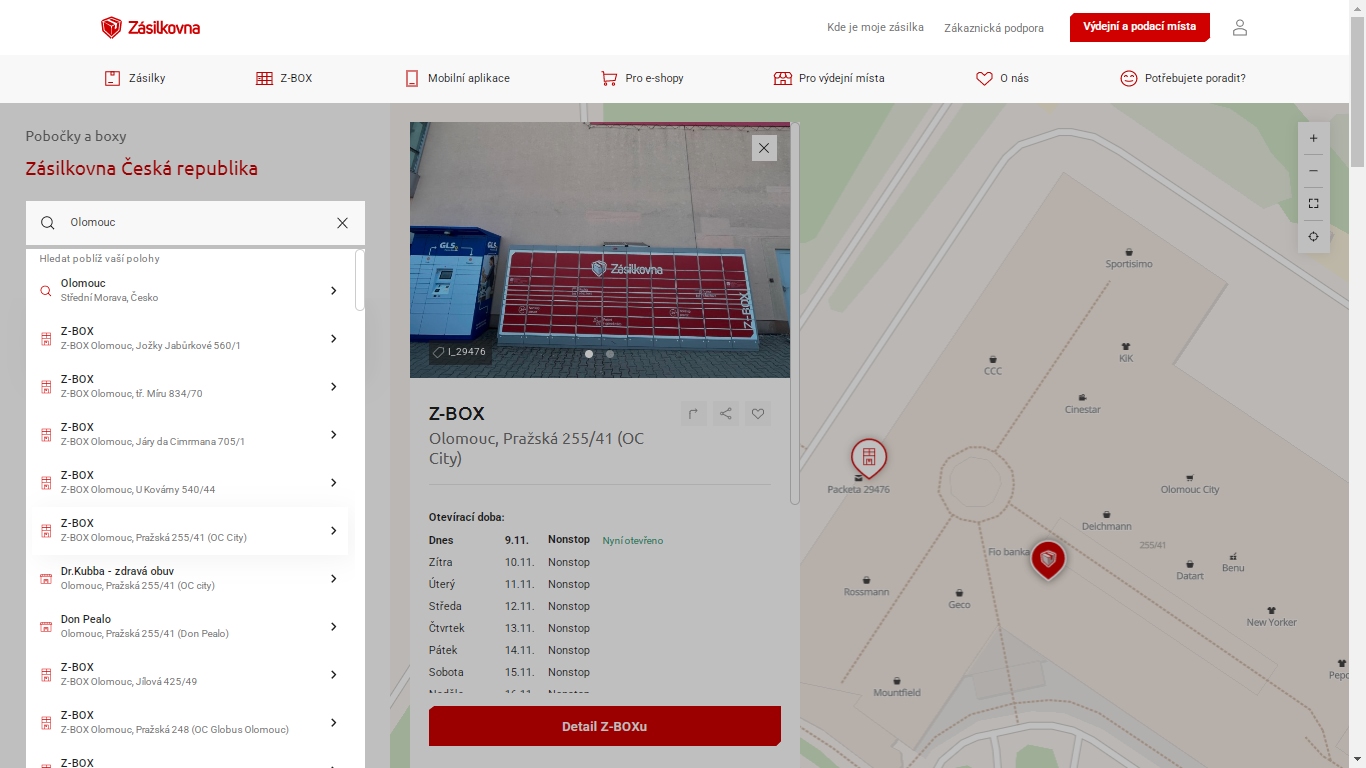Close the Z-BOX detail panel
The width and height of the screenshot is (1366, 768).
764,148
